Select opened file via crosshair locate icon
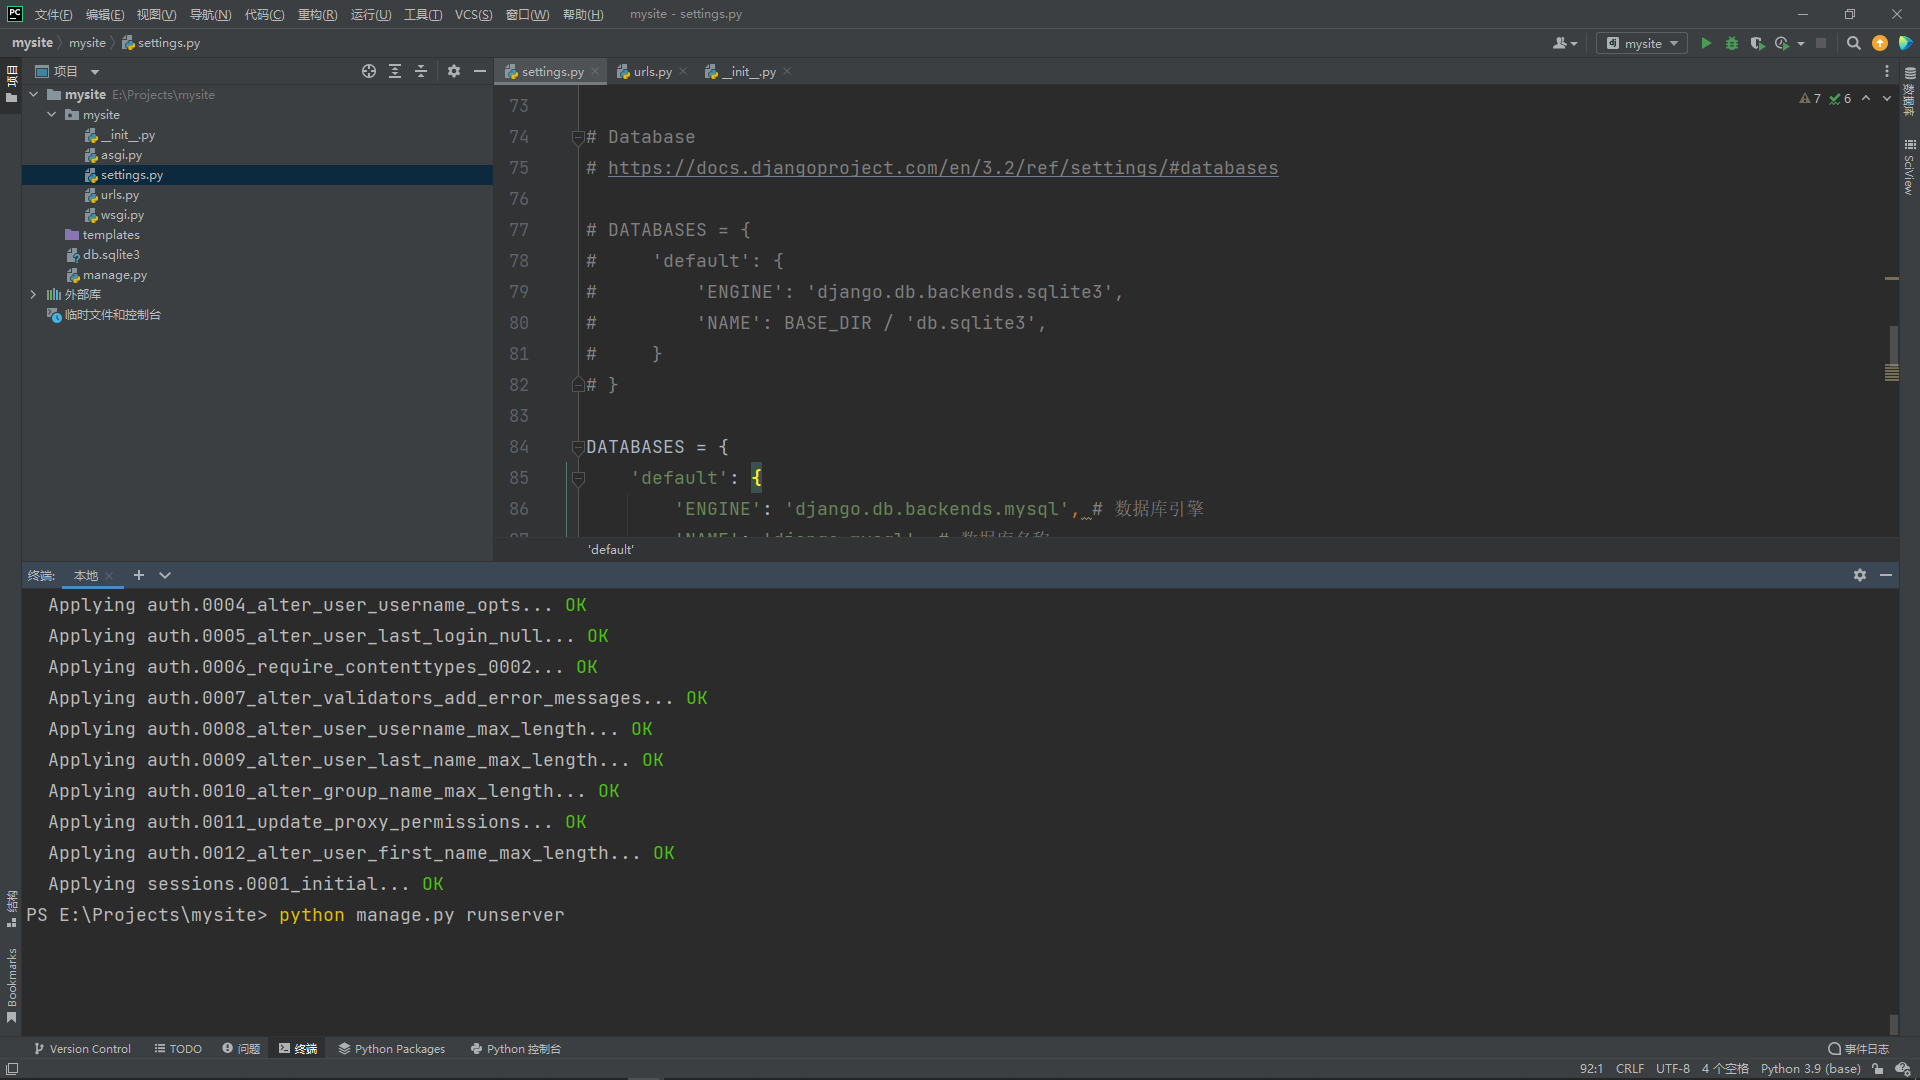 click(x=369, y=71)
